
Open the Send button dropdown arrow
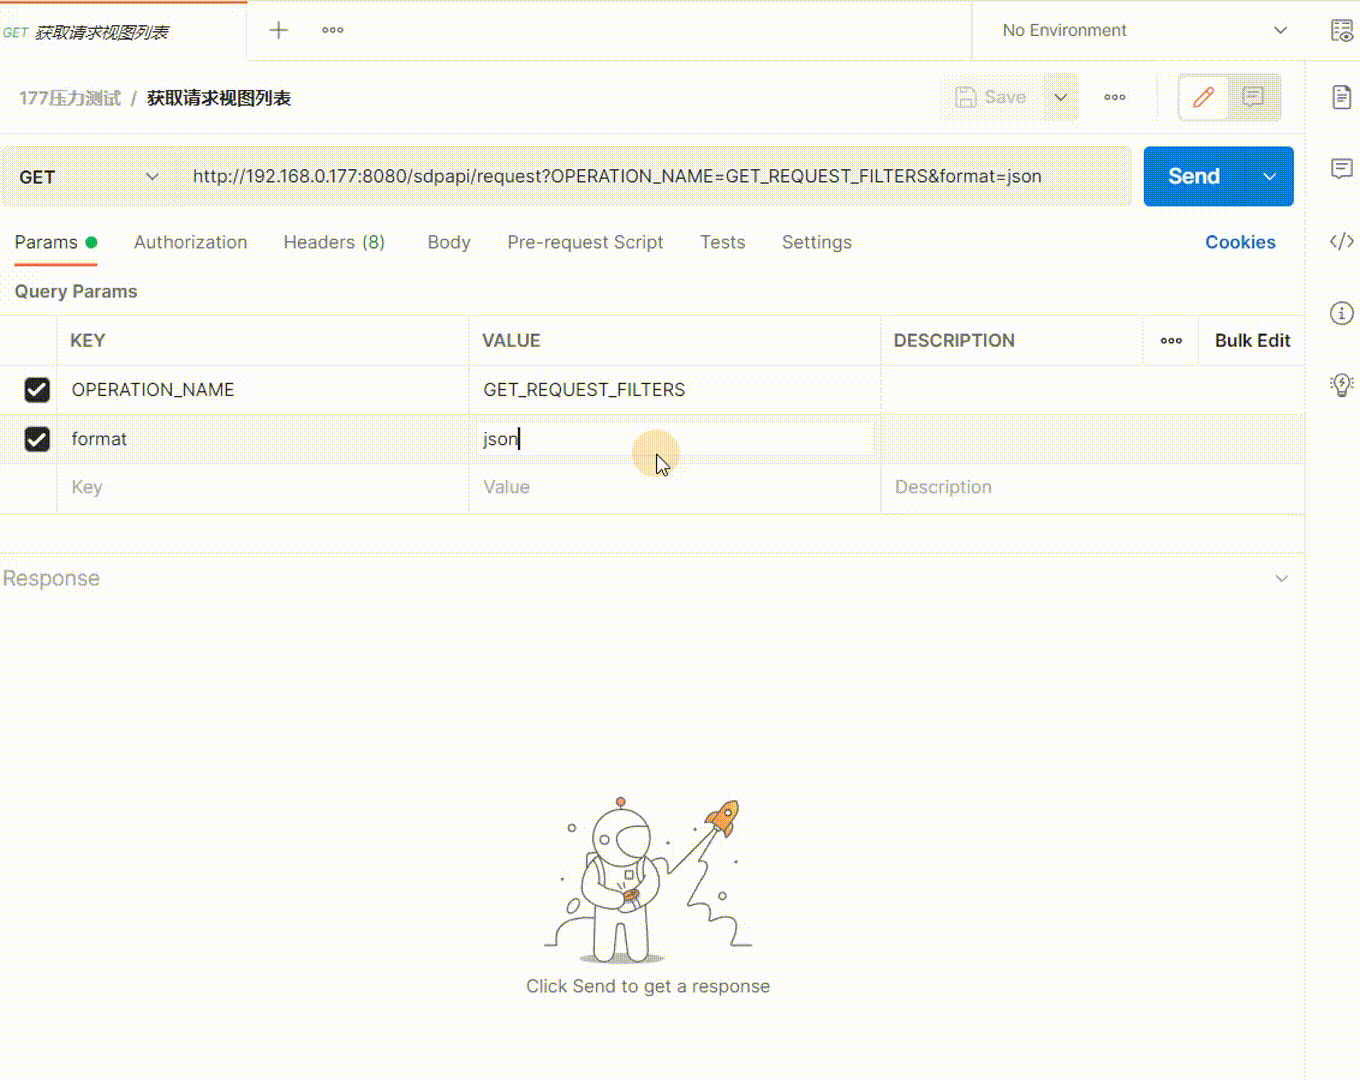[x=1269, y=177]
